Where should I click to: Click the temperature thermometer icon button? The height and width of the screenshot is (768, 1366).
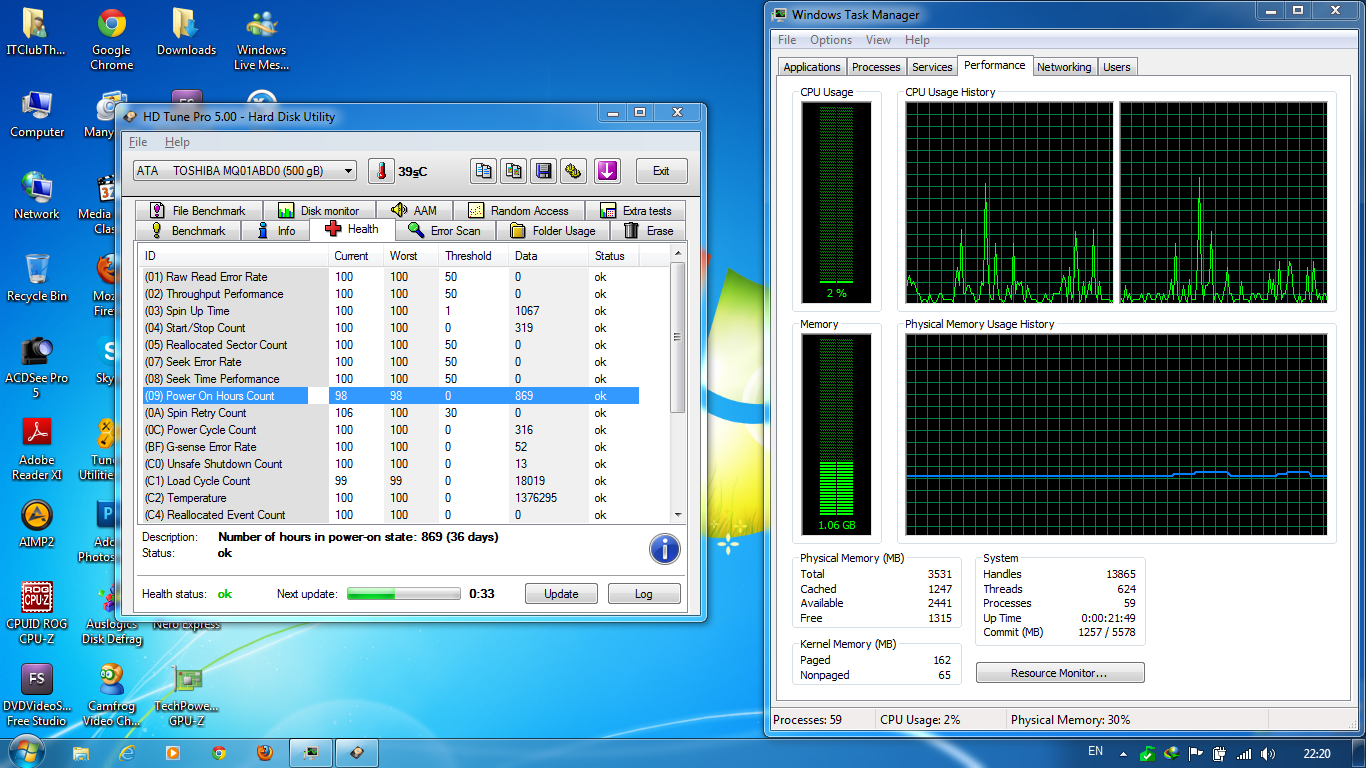coord(381,171)
